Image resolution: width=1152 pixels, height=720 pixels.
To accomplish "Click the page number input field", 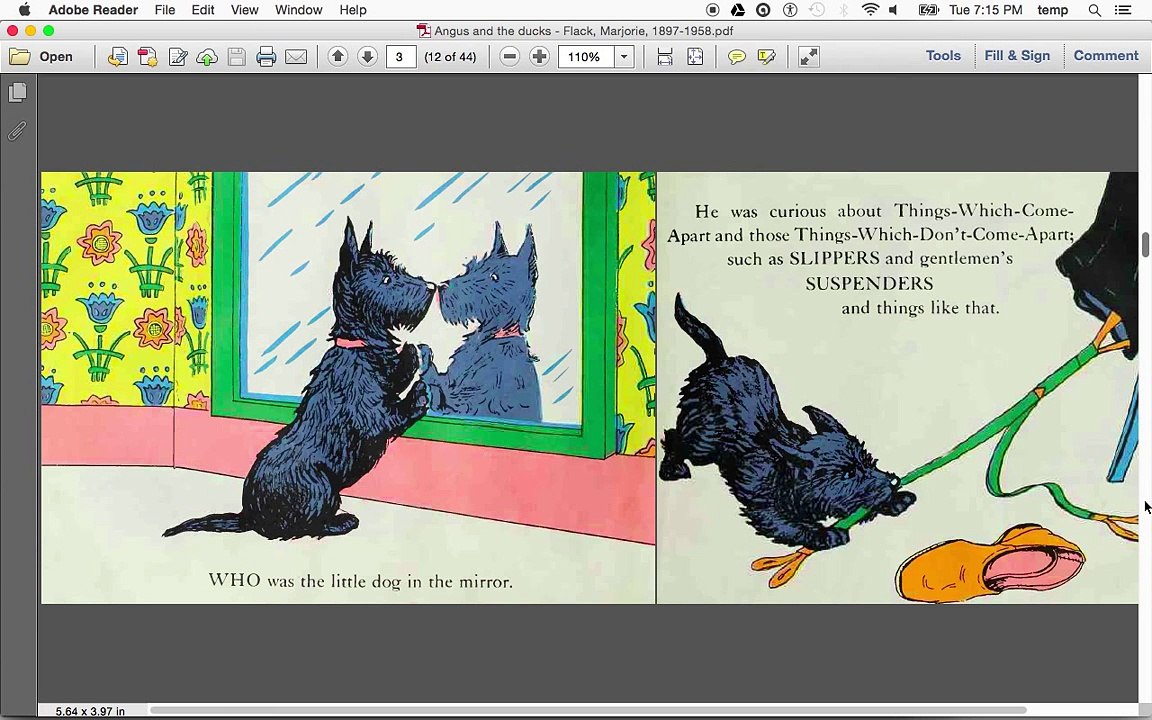I will (401, 57).
